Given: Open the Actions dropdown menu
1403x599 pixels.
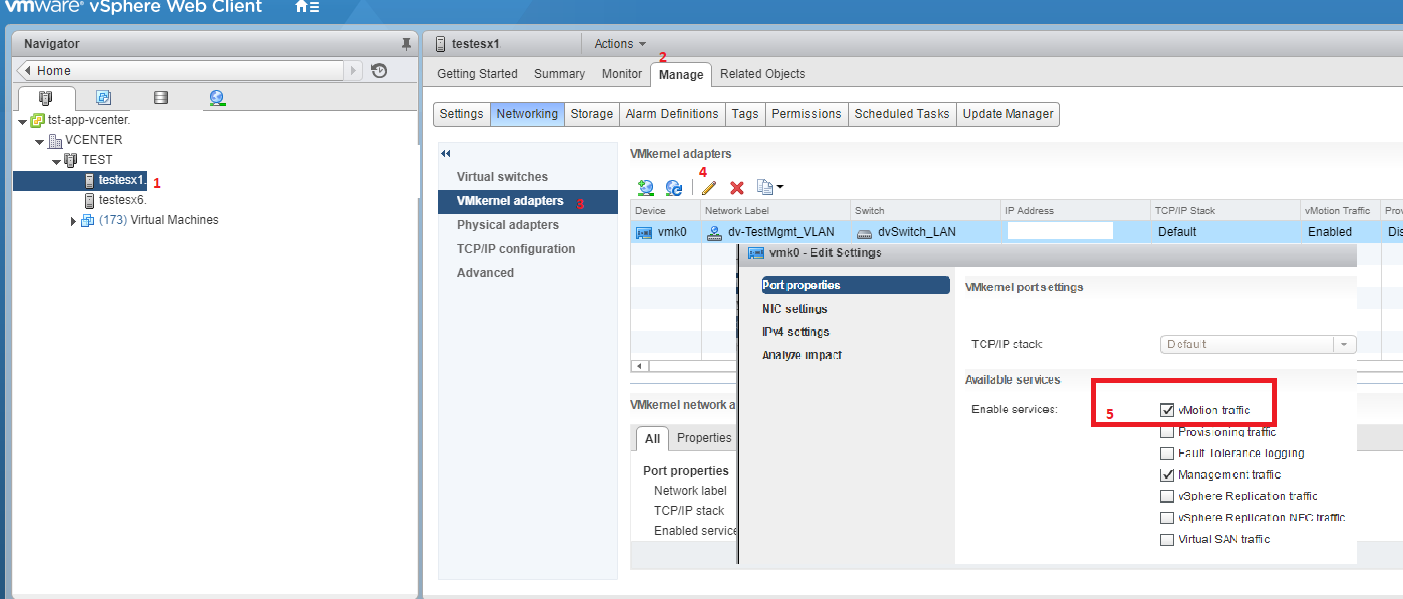Looking at the screenshot, I should point(620,44).
